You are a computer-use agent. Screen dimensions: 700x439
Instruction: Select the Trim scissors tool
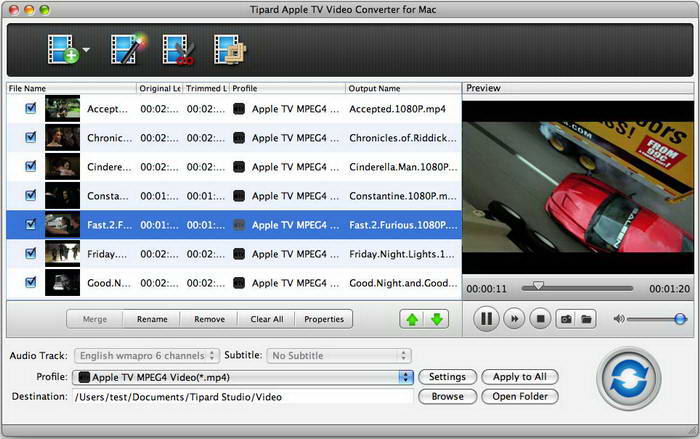click(x=178, y=50)
